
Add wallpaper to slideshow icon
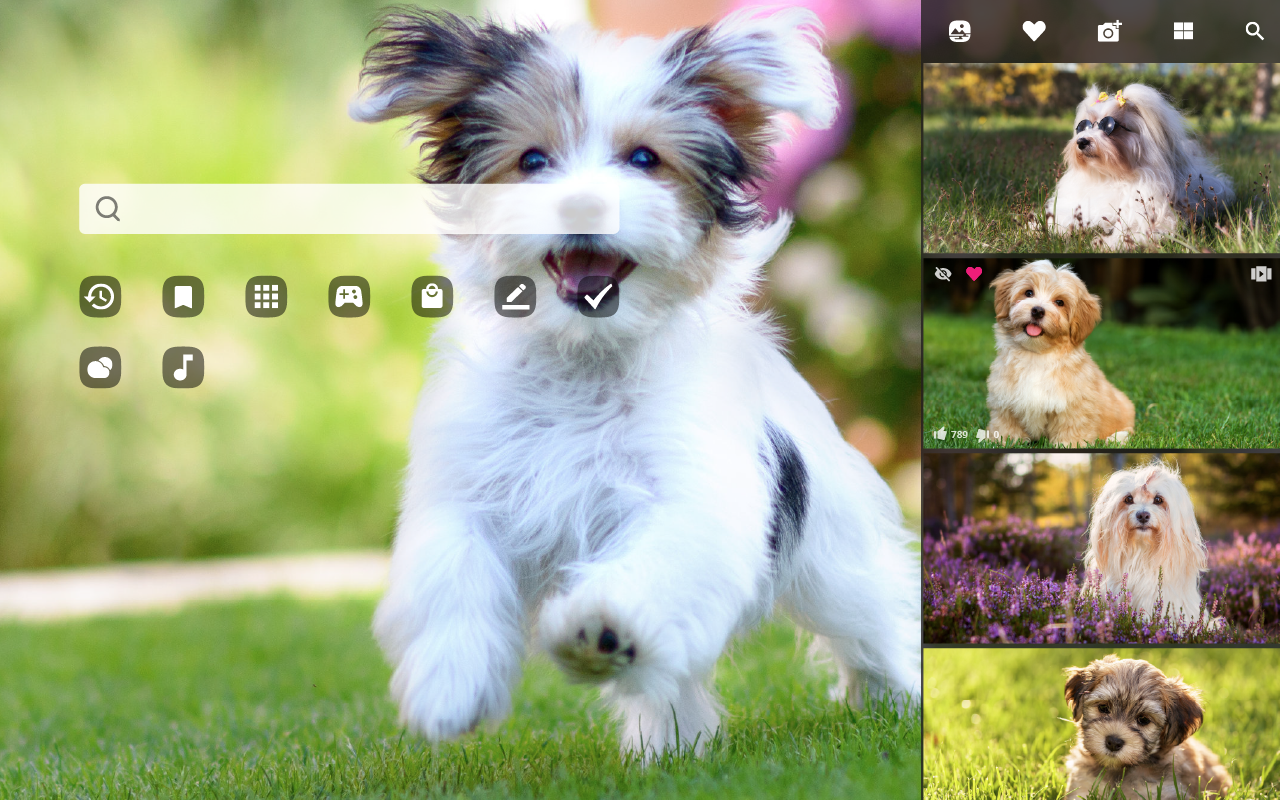[1261, 274]
